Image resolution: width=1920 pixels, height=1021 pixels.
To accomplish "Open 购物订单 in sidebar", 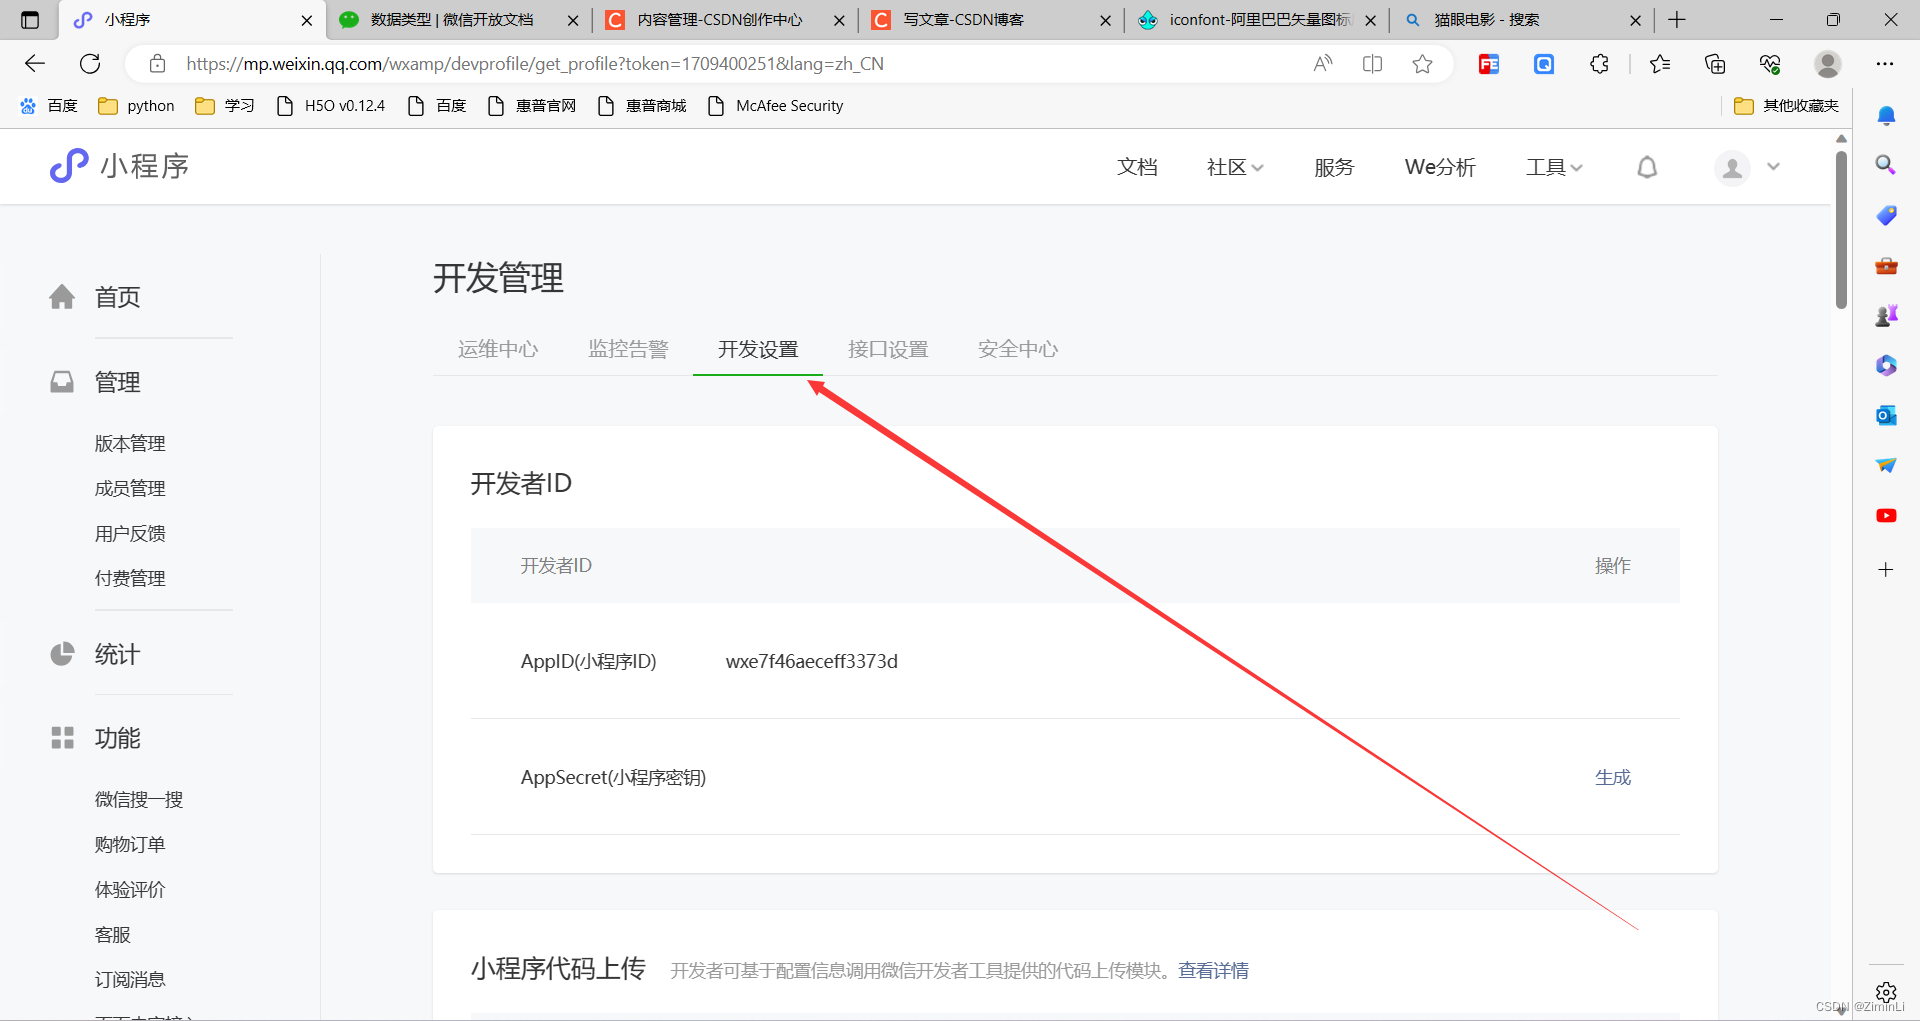I will (x=130, y=844).
